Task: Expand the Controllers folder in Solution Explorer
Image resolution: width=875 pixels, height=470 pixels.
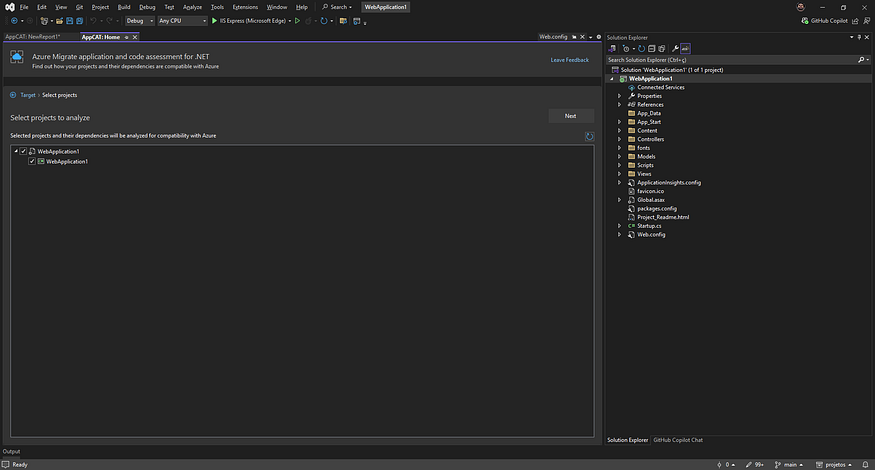Action: (620, 139)
